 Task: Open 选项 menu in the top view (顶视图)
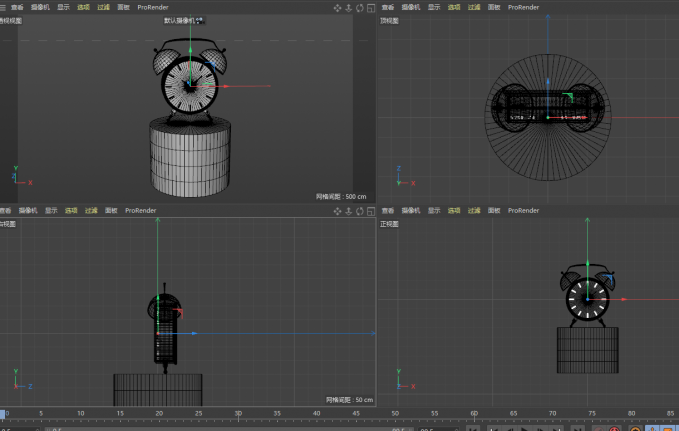click(454, 7)
